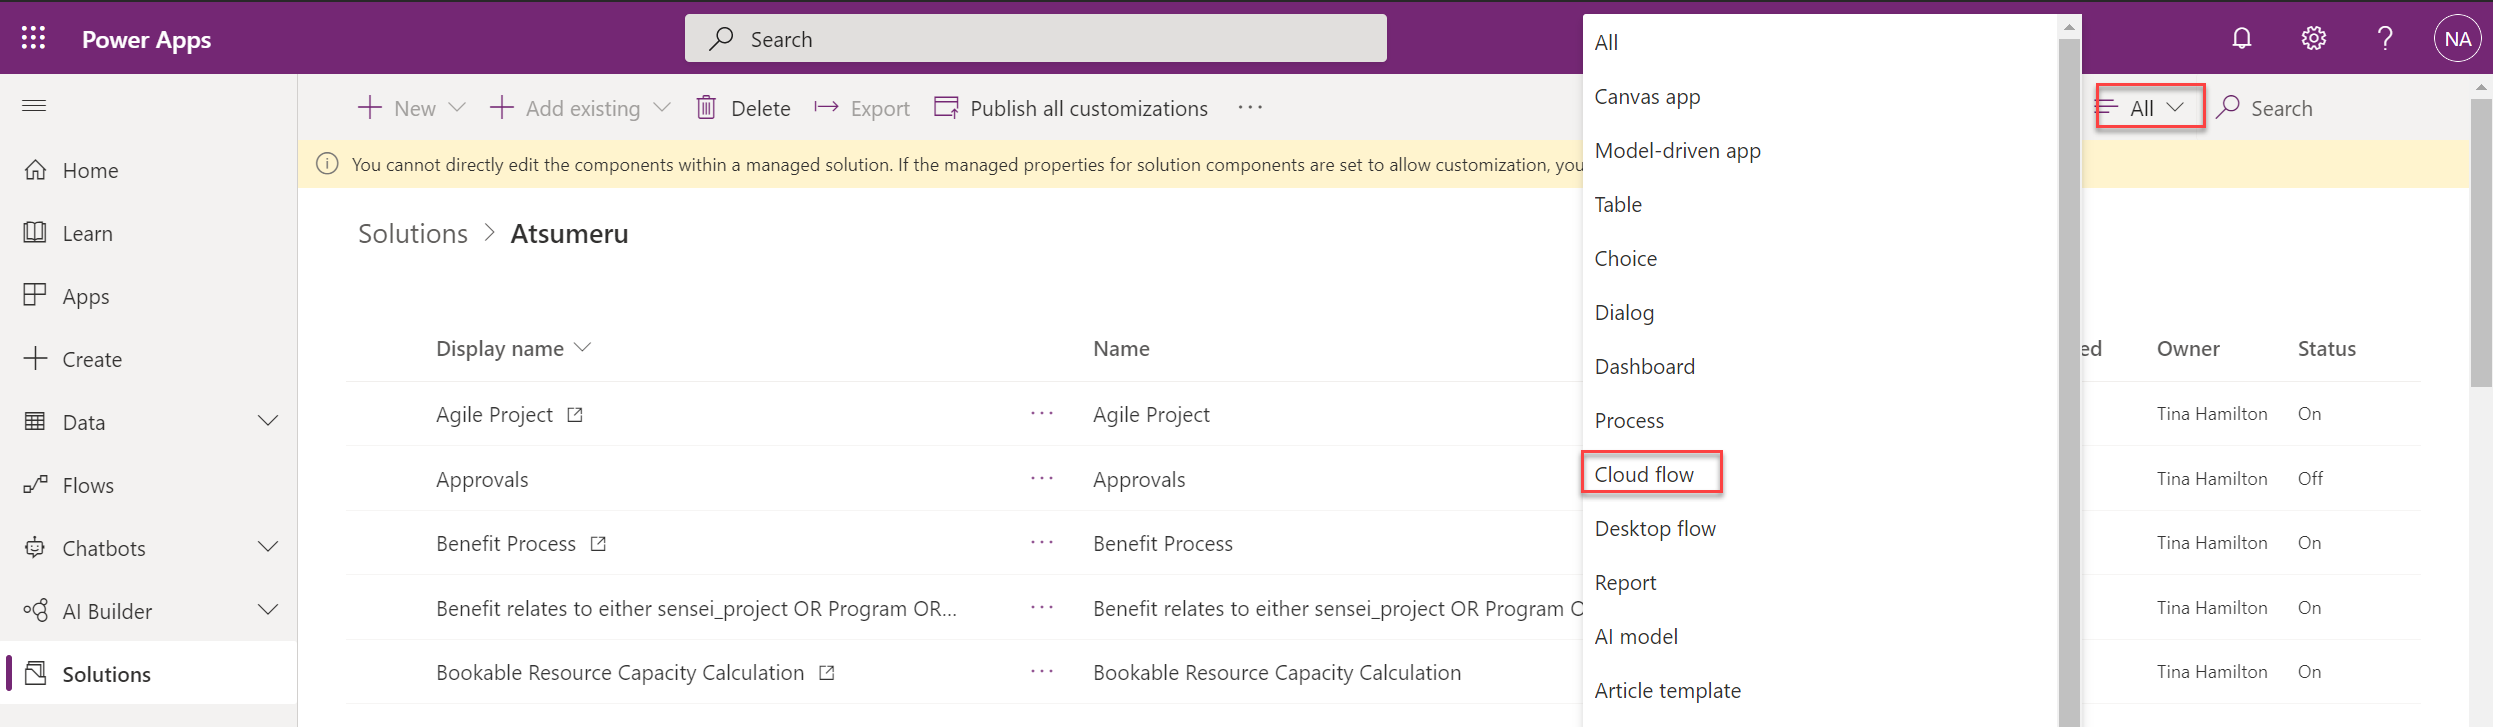Open the ellipsis for Bookable Resource Capacity Calculation
This screenshot has height=727, width=2493.
click(1042, 671)
